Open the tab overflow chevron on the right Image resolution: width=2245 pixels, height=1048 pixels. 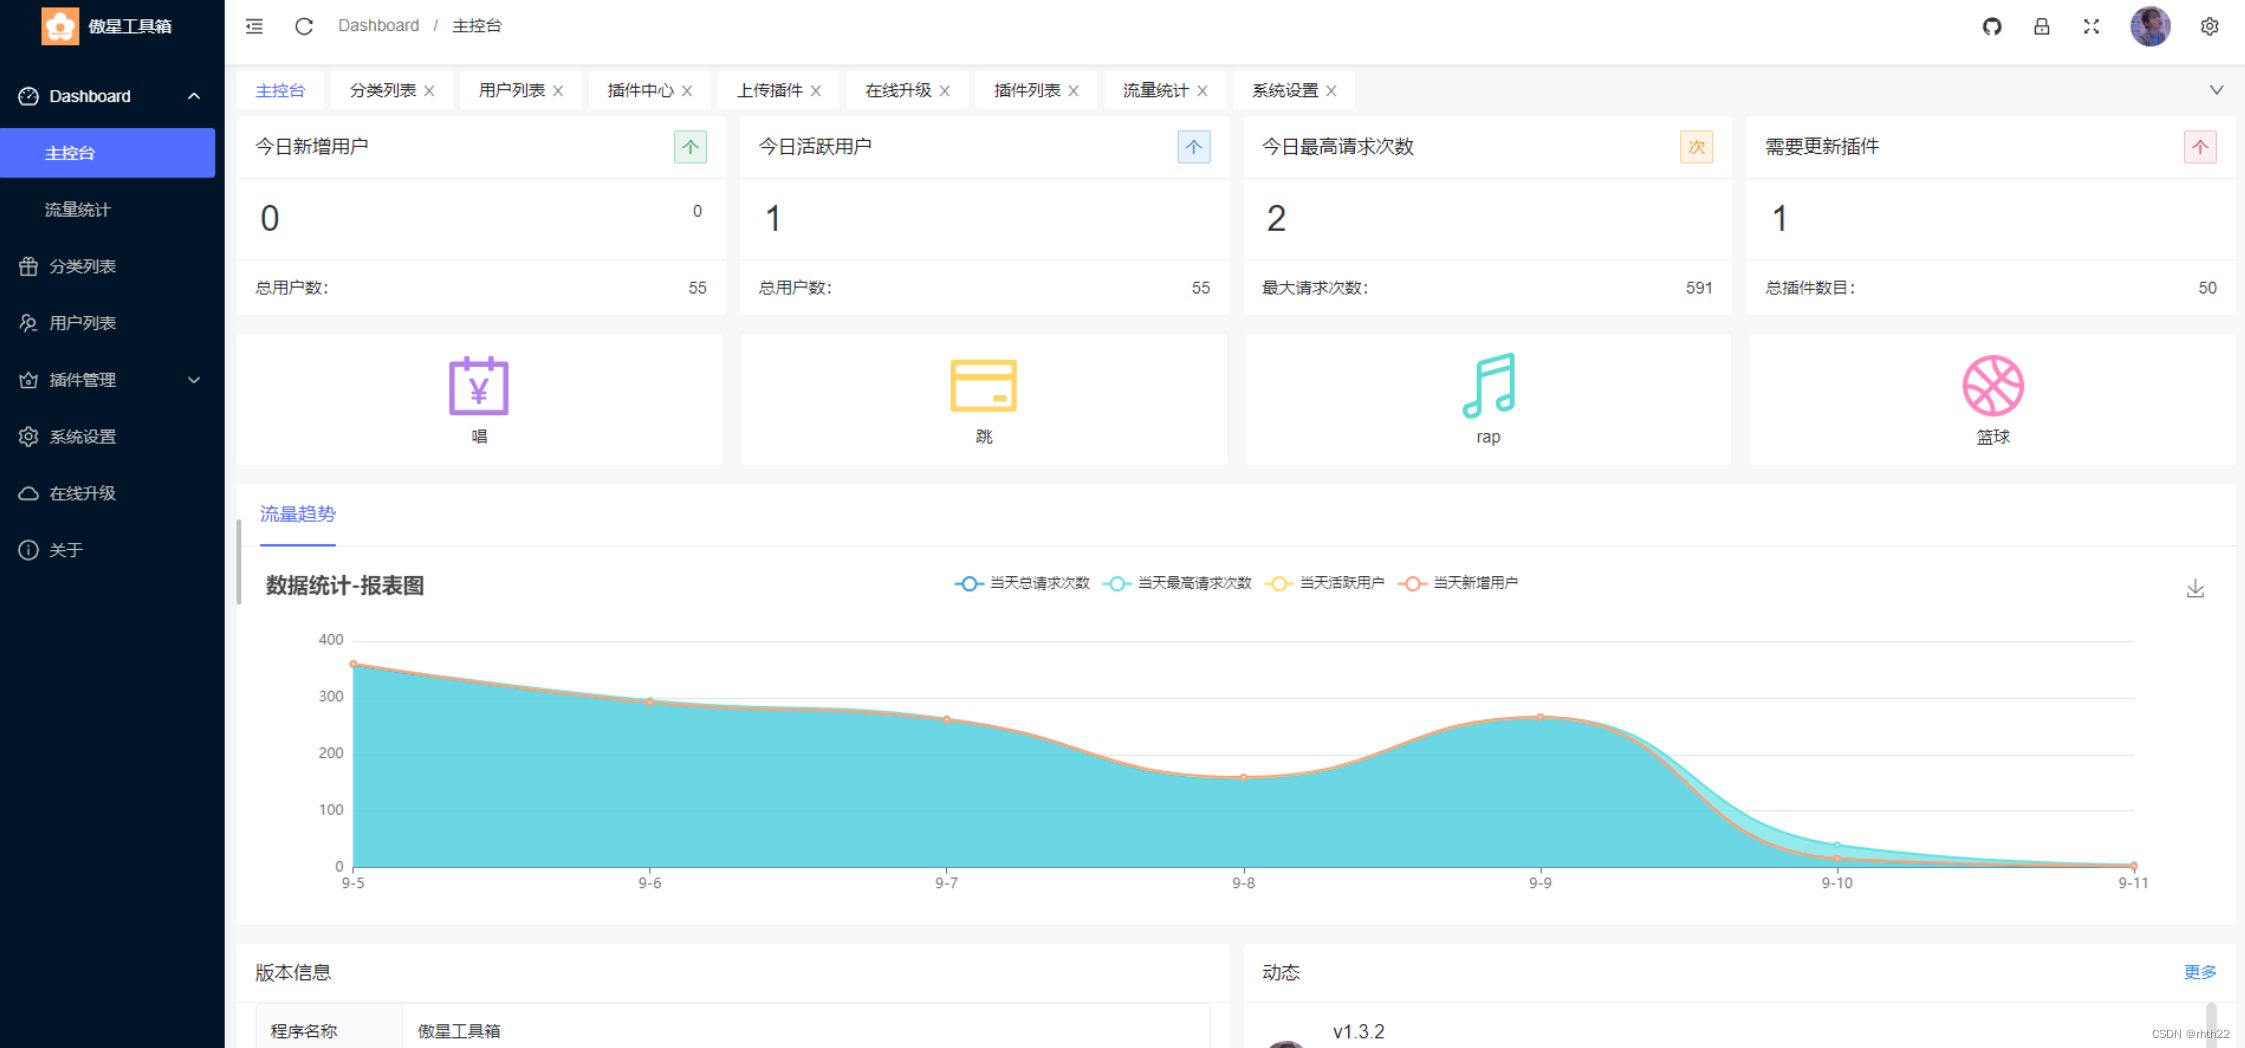pyautogui.click(x=2216, y=90)
